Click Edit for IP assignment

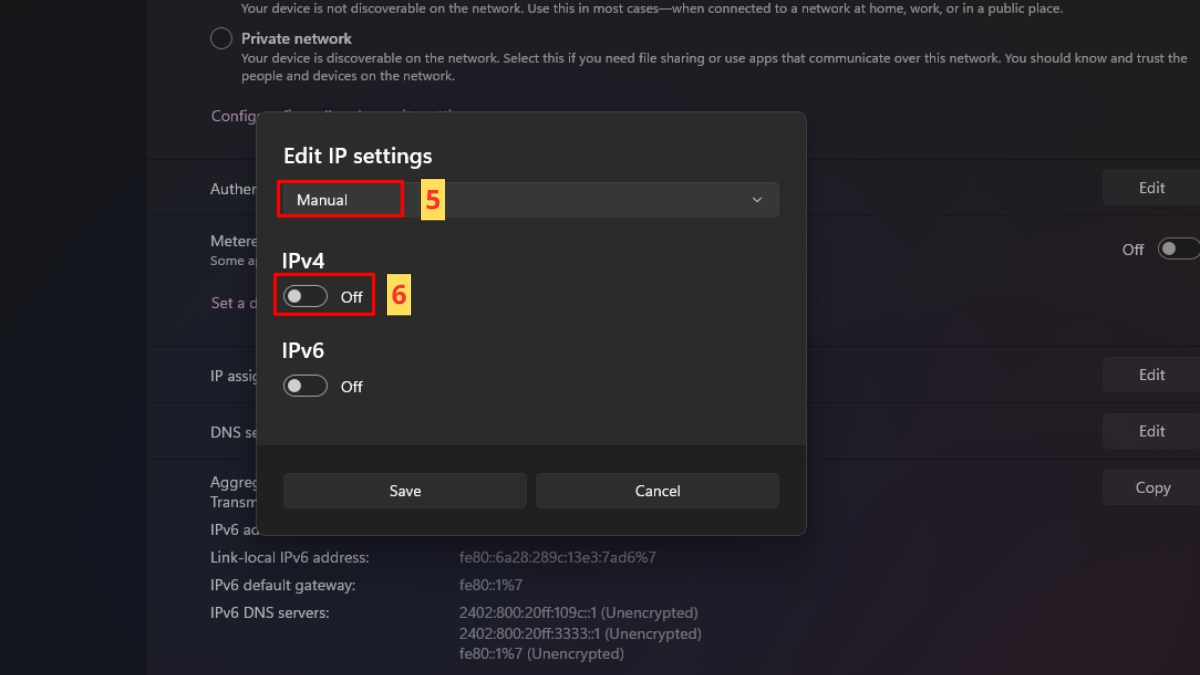pos(1151,375)
